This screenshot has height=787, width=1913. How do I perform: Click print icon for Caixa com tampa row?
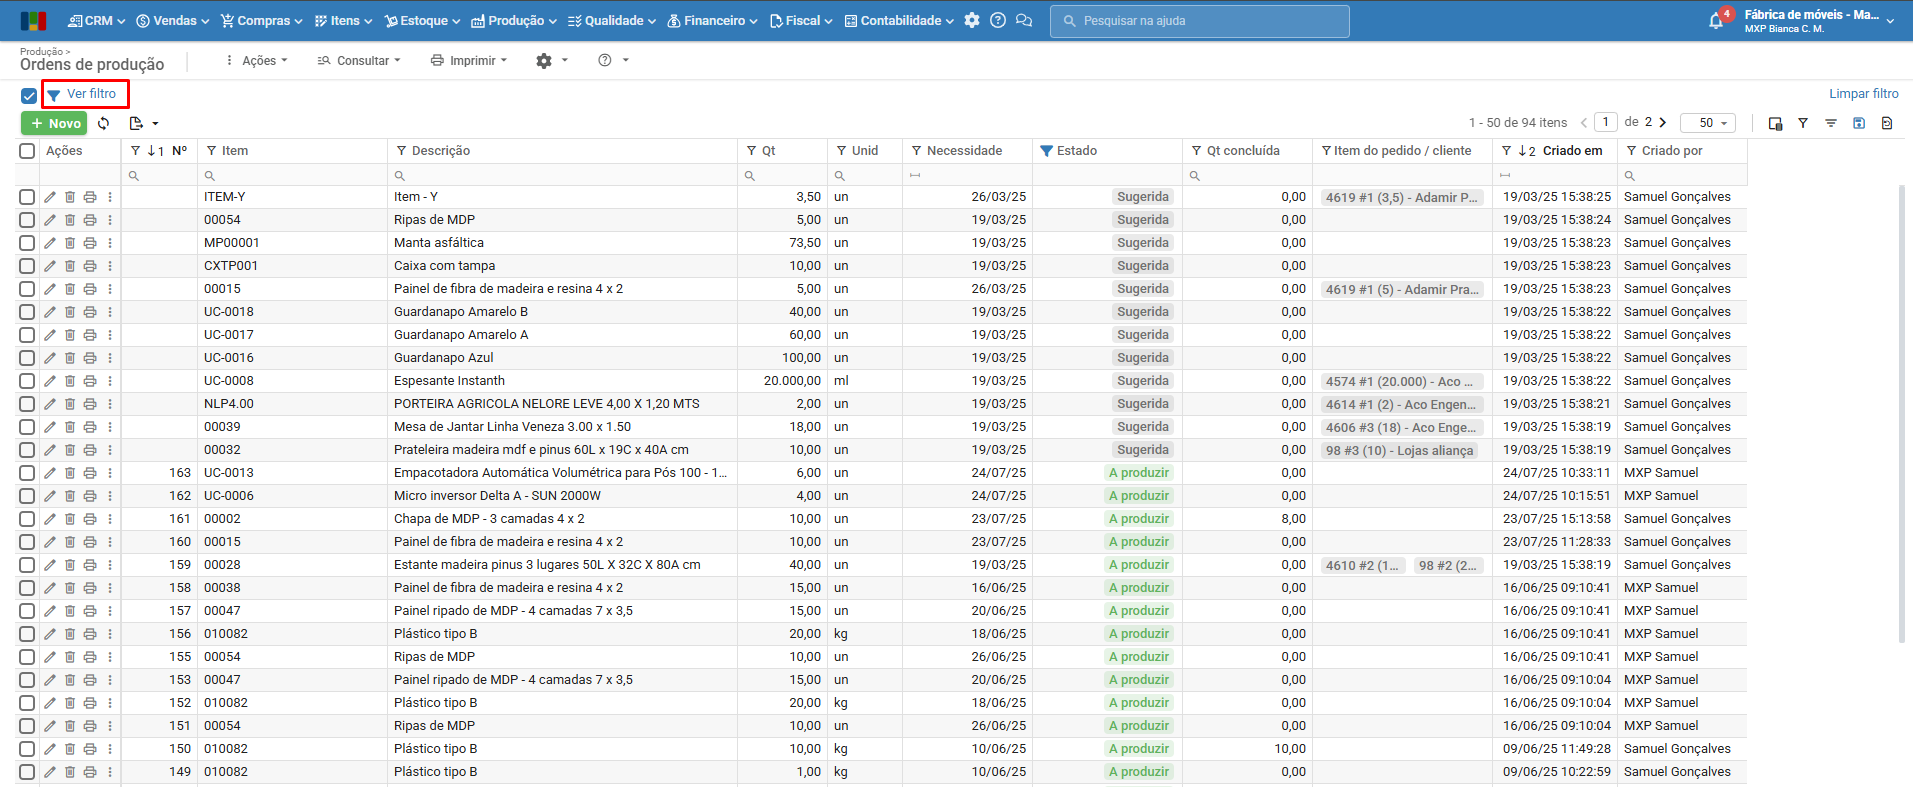click(90, 266)
